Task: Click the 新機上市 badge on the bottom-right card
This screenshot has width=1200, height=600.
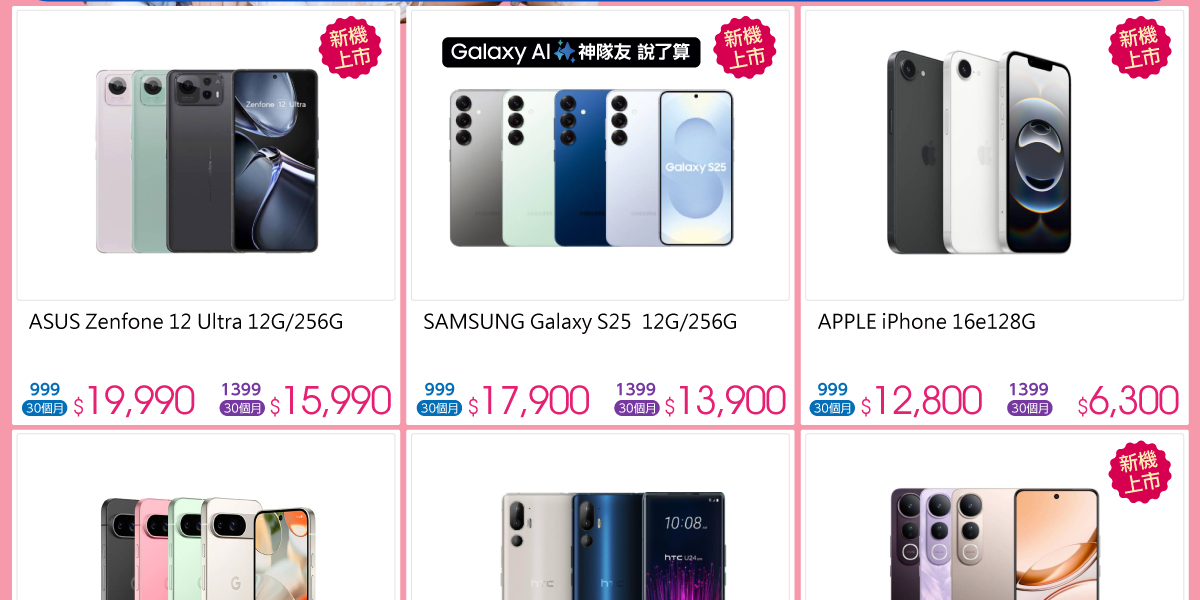Action: click(1140, 473)
